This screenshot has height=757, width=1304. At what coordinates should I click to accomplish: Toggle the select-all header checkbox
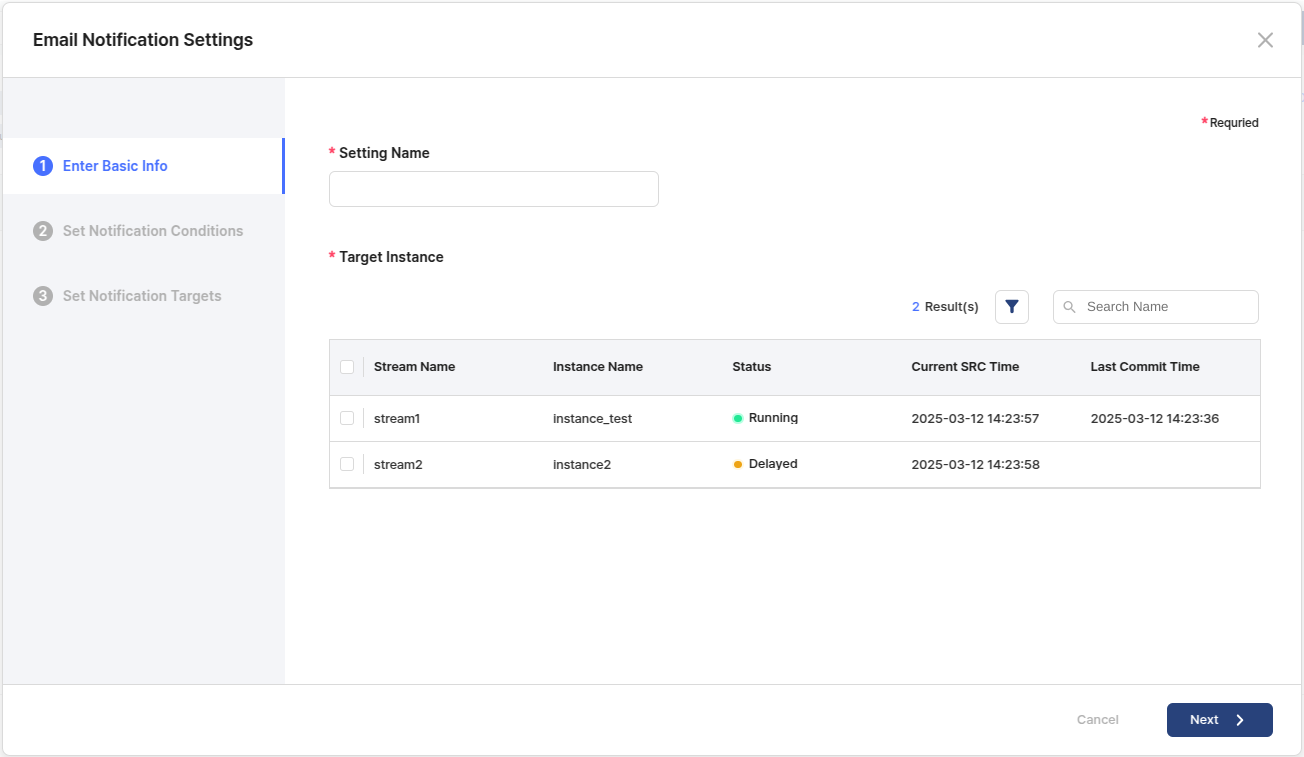coord(347,367)
